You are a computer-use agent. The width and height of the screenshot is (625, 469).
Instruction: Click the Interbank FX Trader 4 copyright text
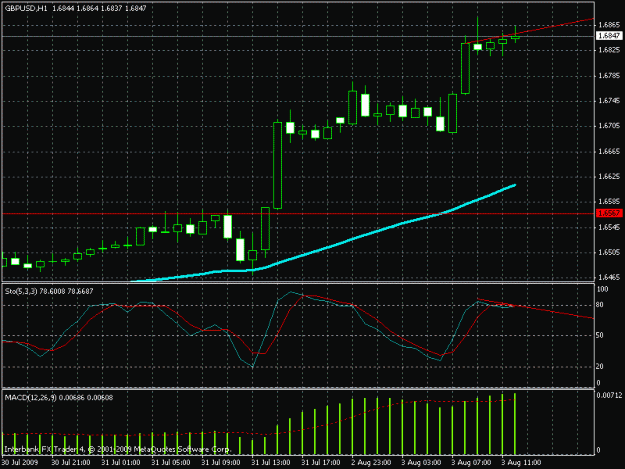click(x=118, y=449)
